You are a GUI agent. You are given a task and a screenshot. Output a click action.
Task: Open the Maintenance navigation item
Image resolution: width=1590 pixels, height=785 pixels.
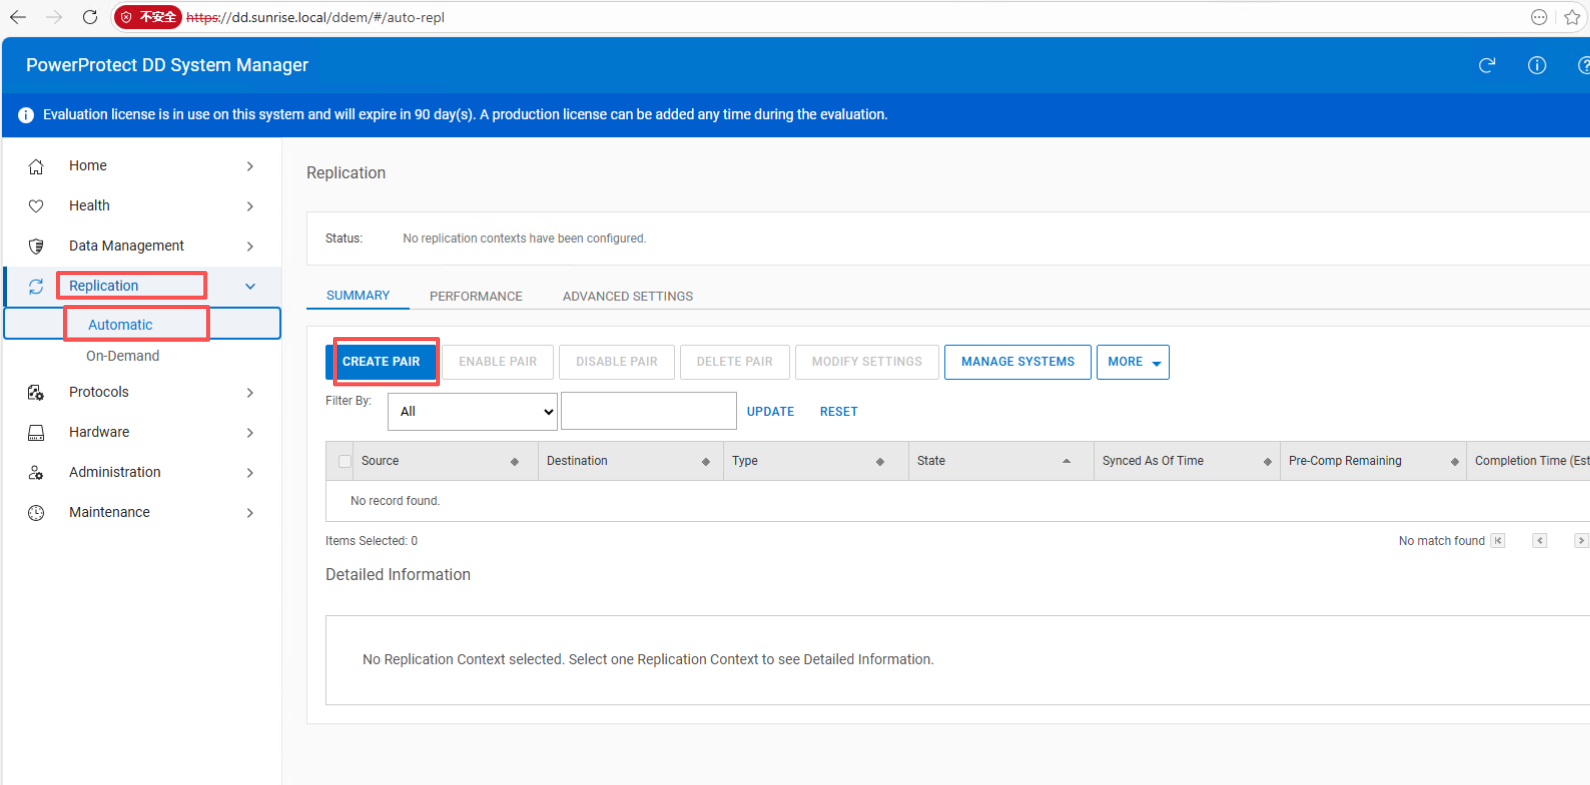pos(109,512)
